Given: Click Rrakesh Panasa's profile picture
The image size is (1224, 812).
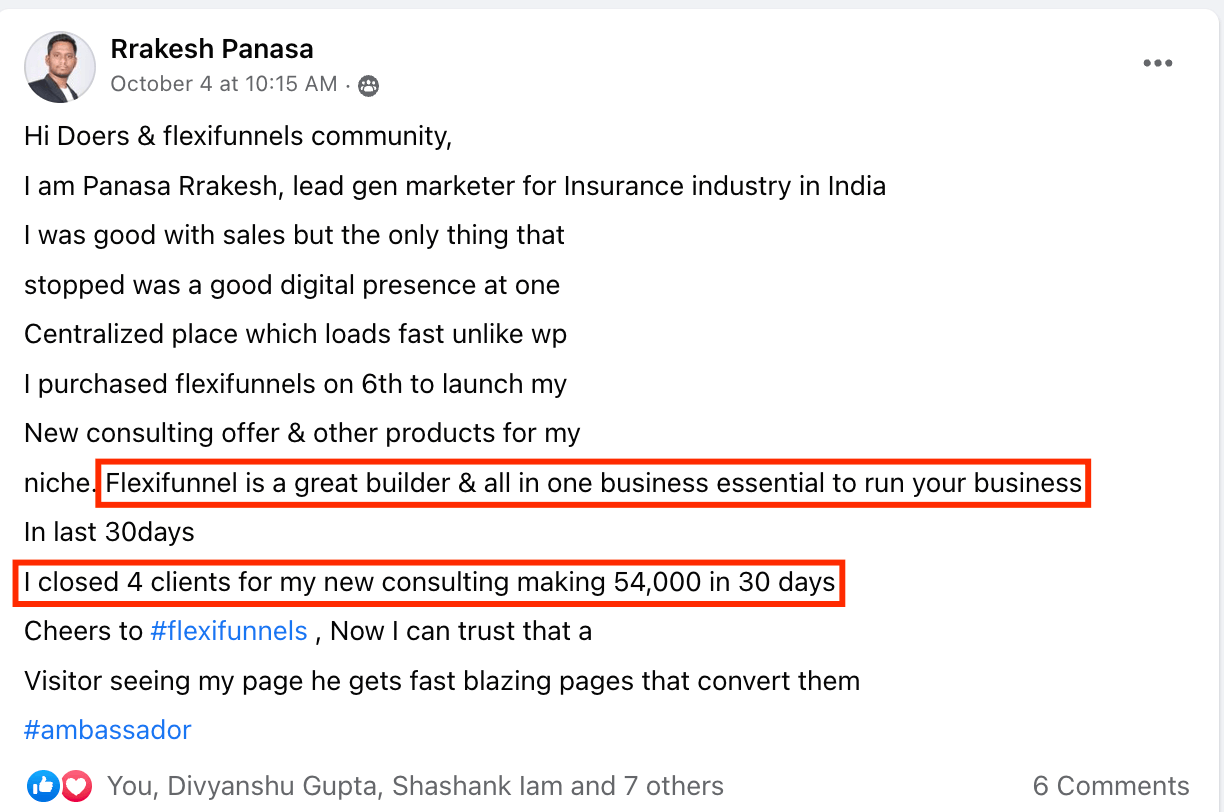Looking at the screenshot, I should click(60, 66).
